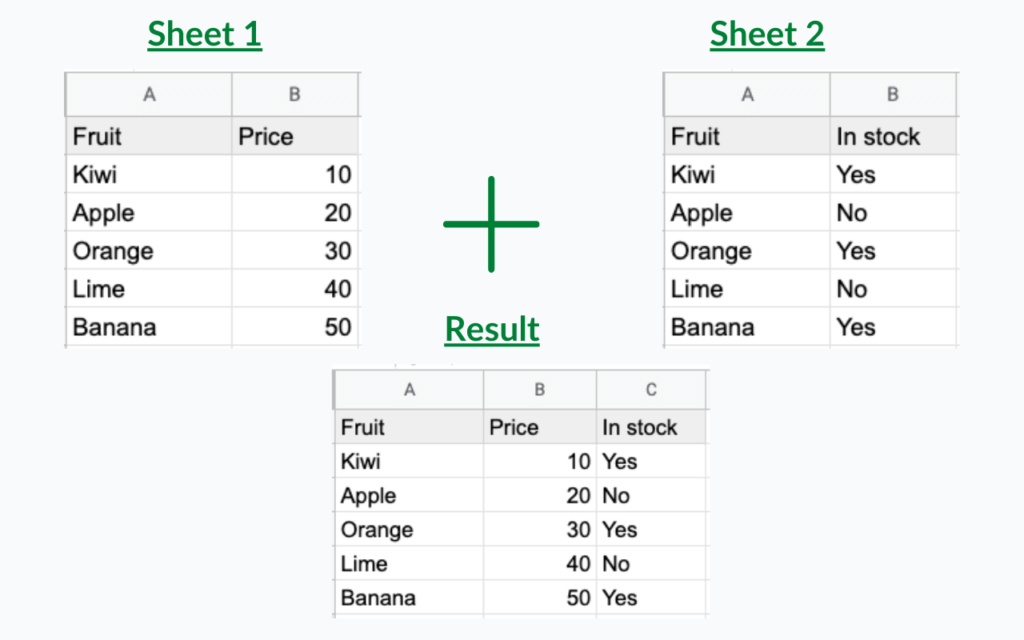Select Banana's Yes cell in Result table
Screen dimensions: 1024x640
point(651,597)
